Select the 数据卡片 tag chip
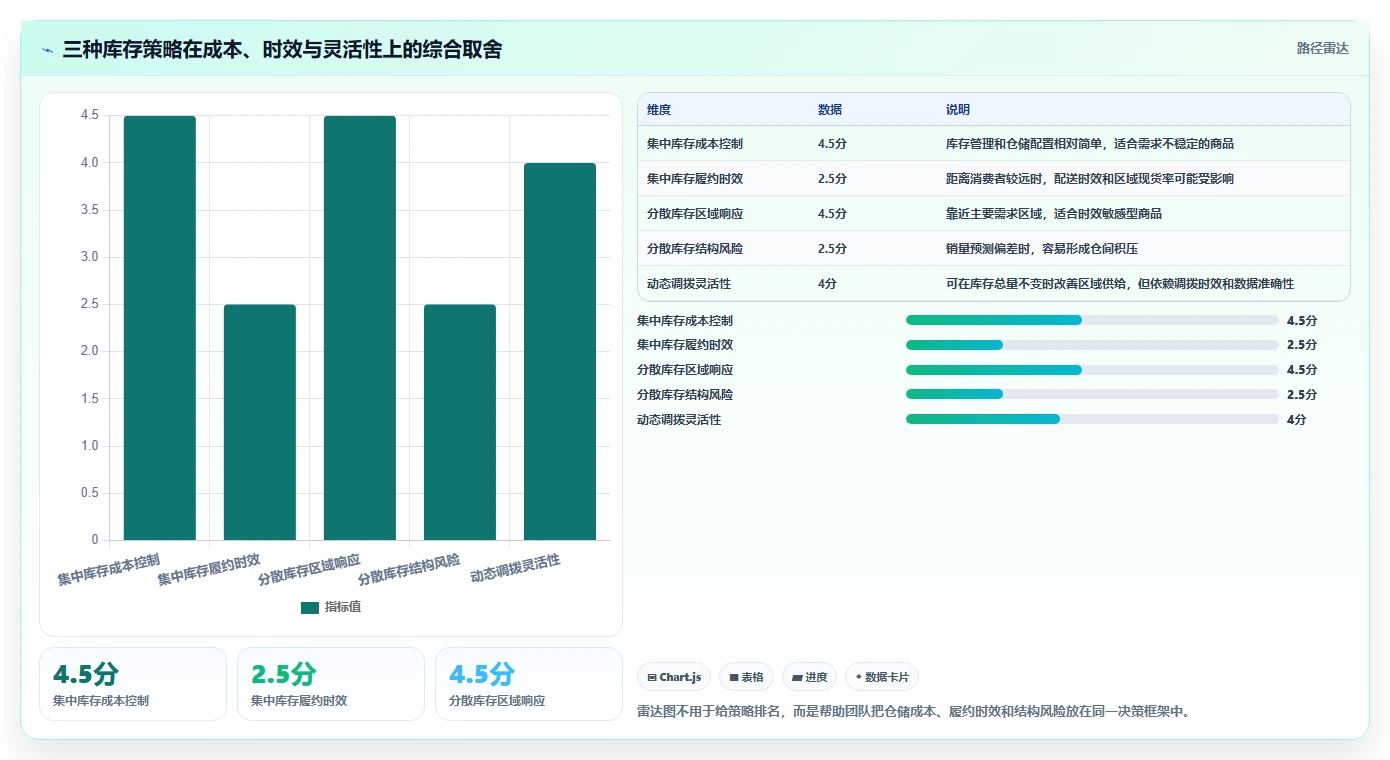Viewport: 1390px width, 760px height. click(882, 677)
